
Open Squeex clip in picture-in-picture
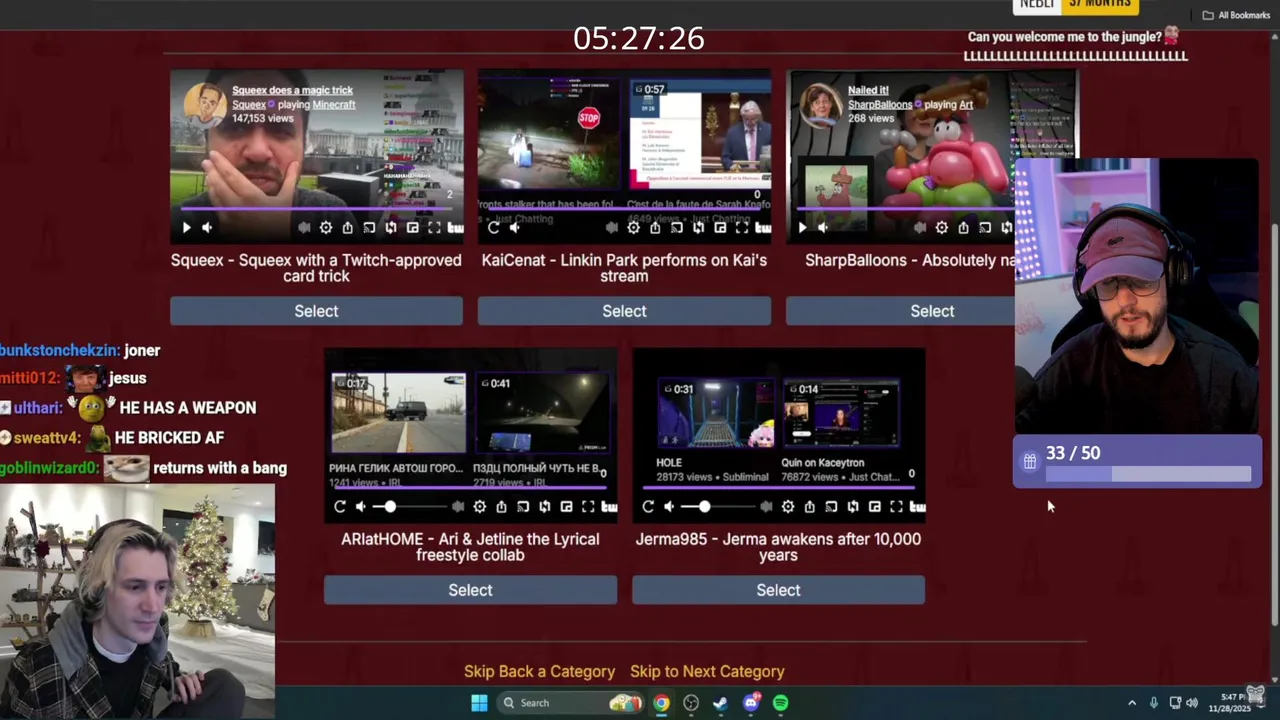pyautogui.click(x=412, y=228)
